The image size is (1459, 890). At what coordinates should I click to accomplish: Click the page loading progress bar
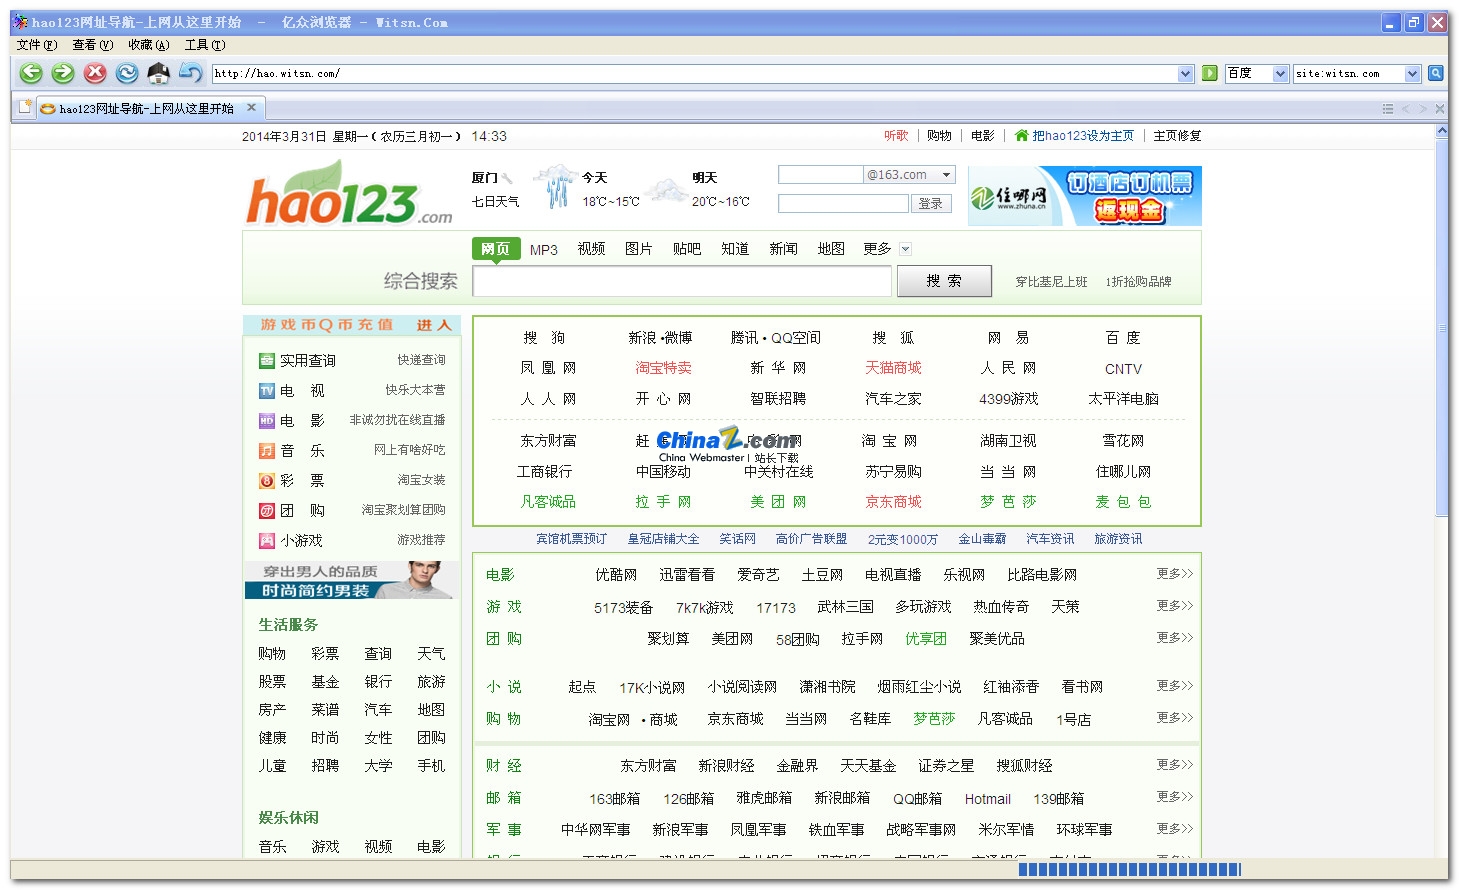pos(1130,869)
